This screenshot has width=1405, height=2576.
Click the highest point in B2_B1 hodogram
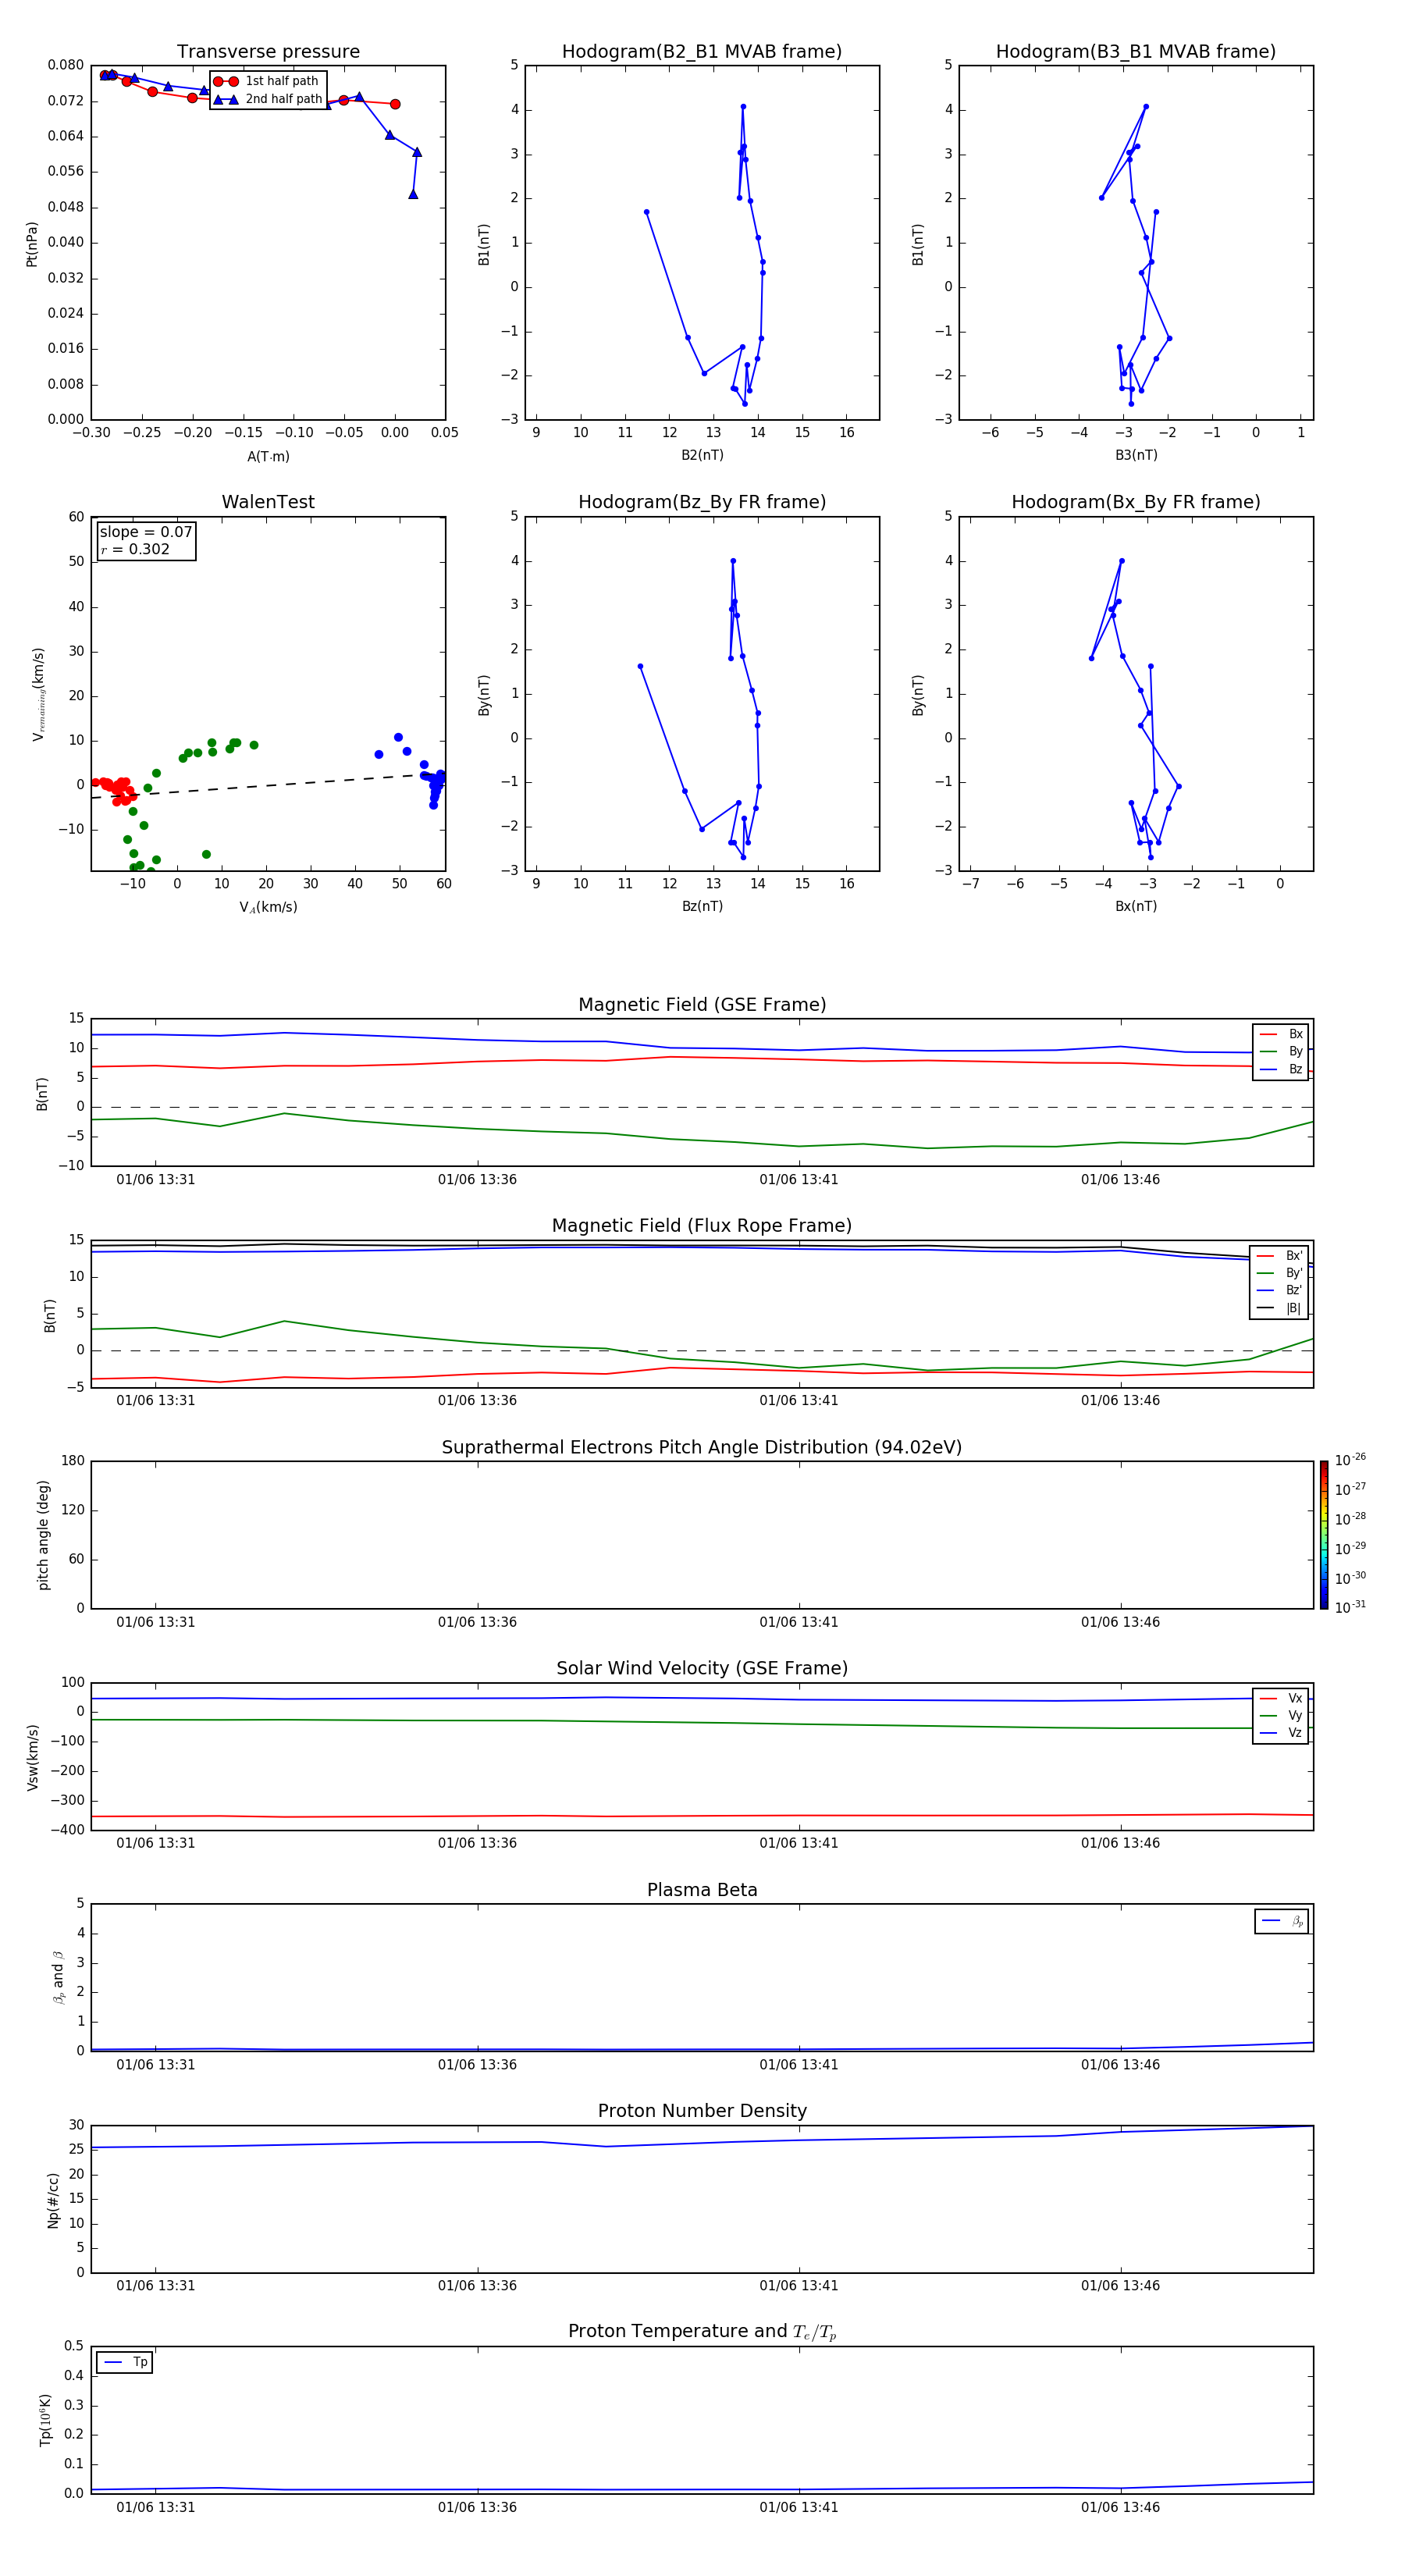click(743, 106)
